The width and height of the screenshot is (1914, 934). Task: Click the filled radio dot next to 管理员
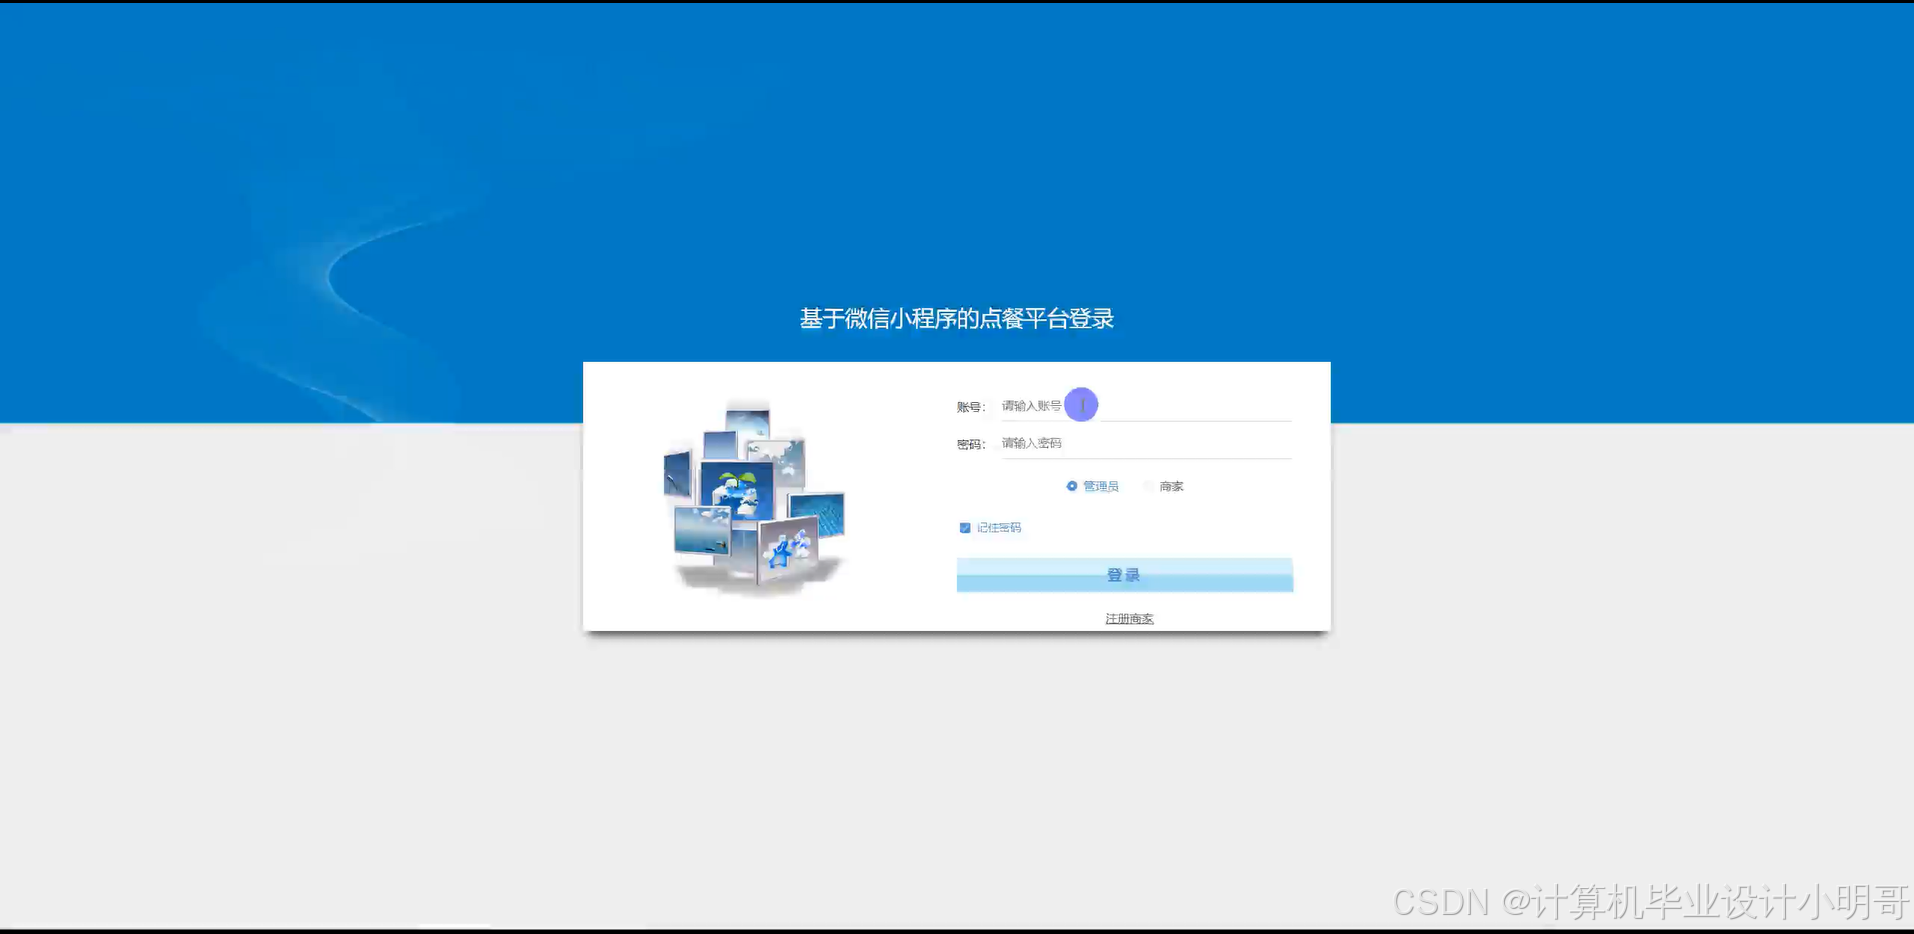pos(1072,486)
